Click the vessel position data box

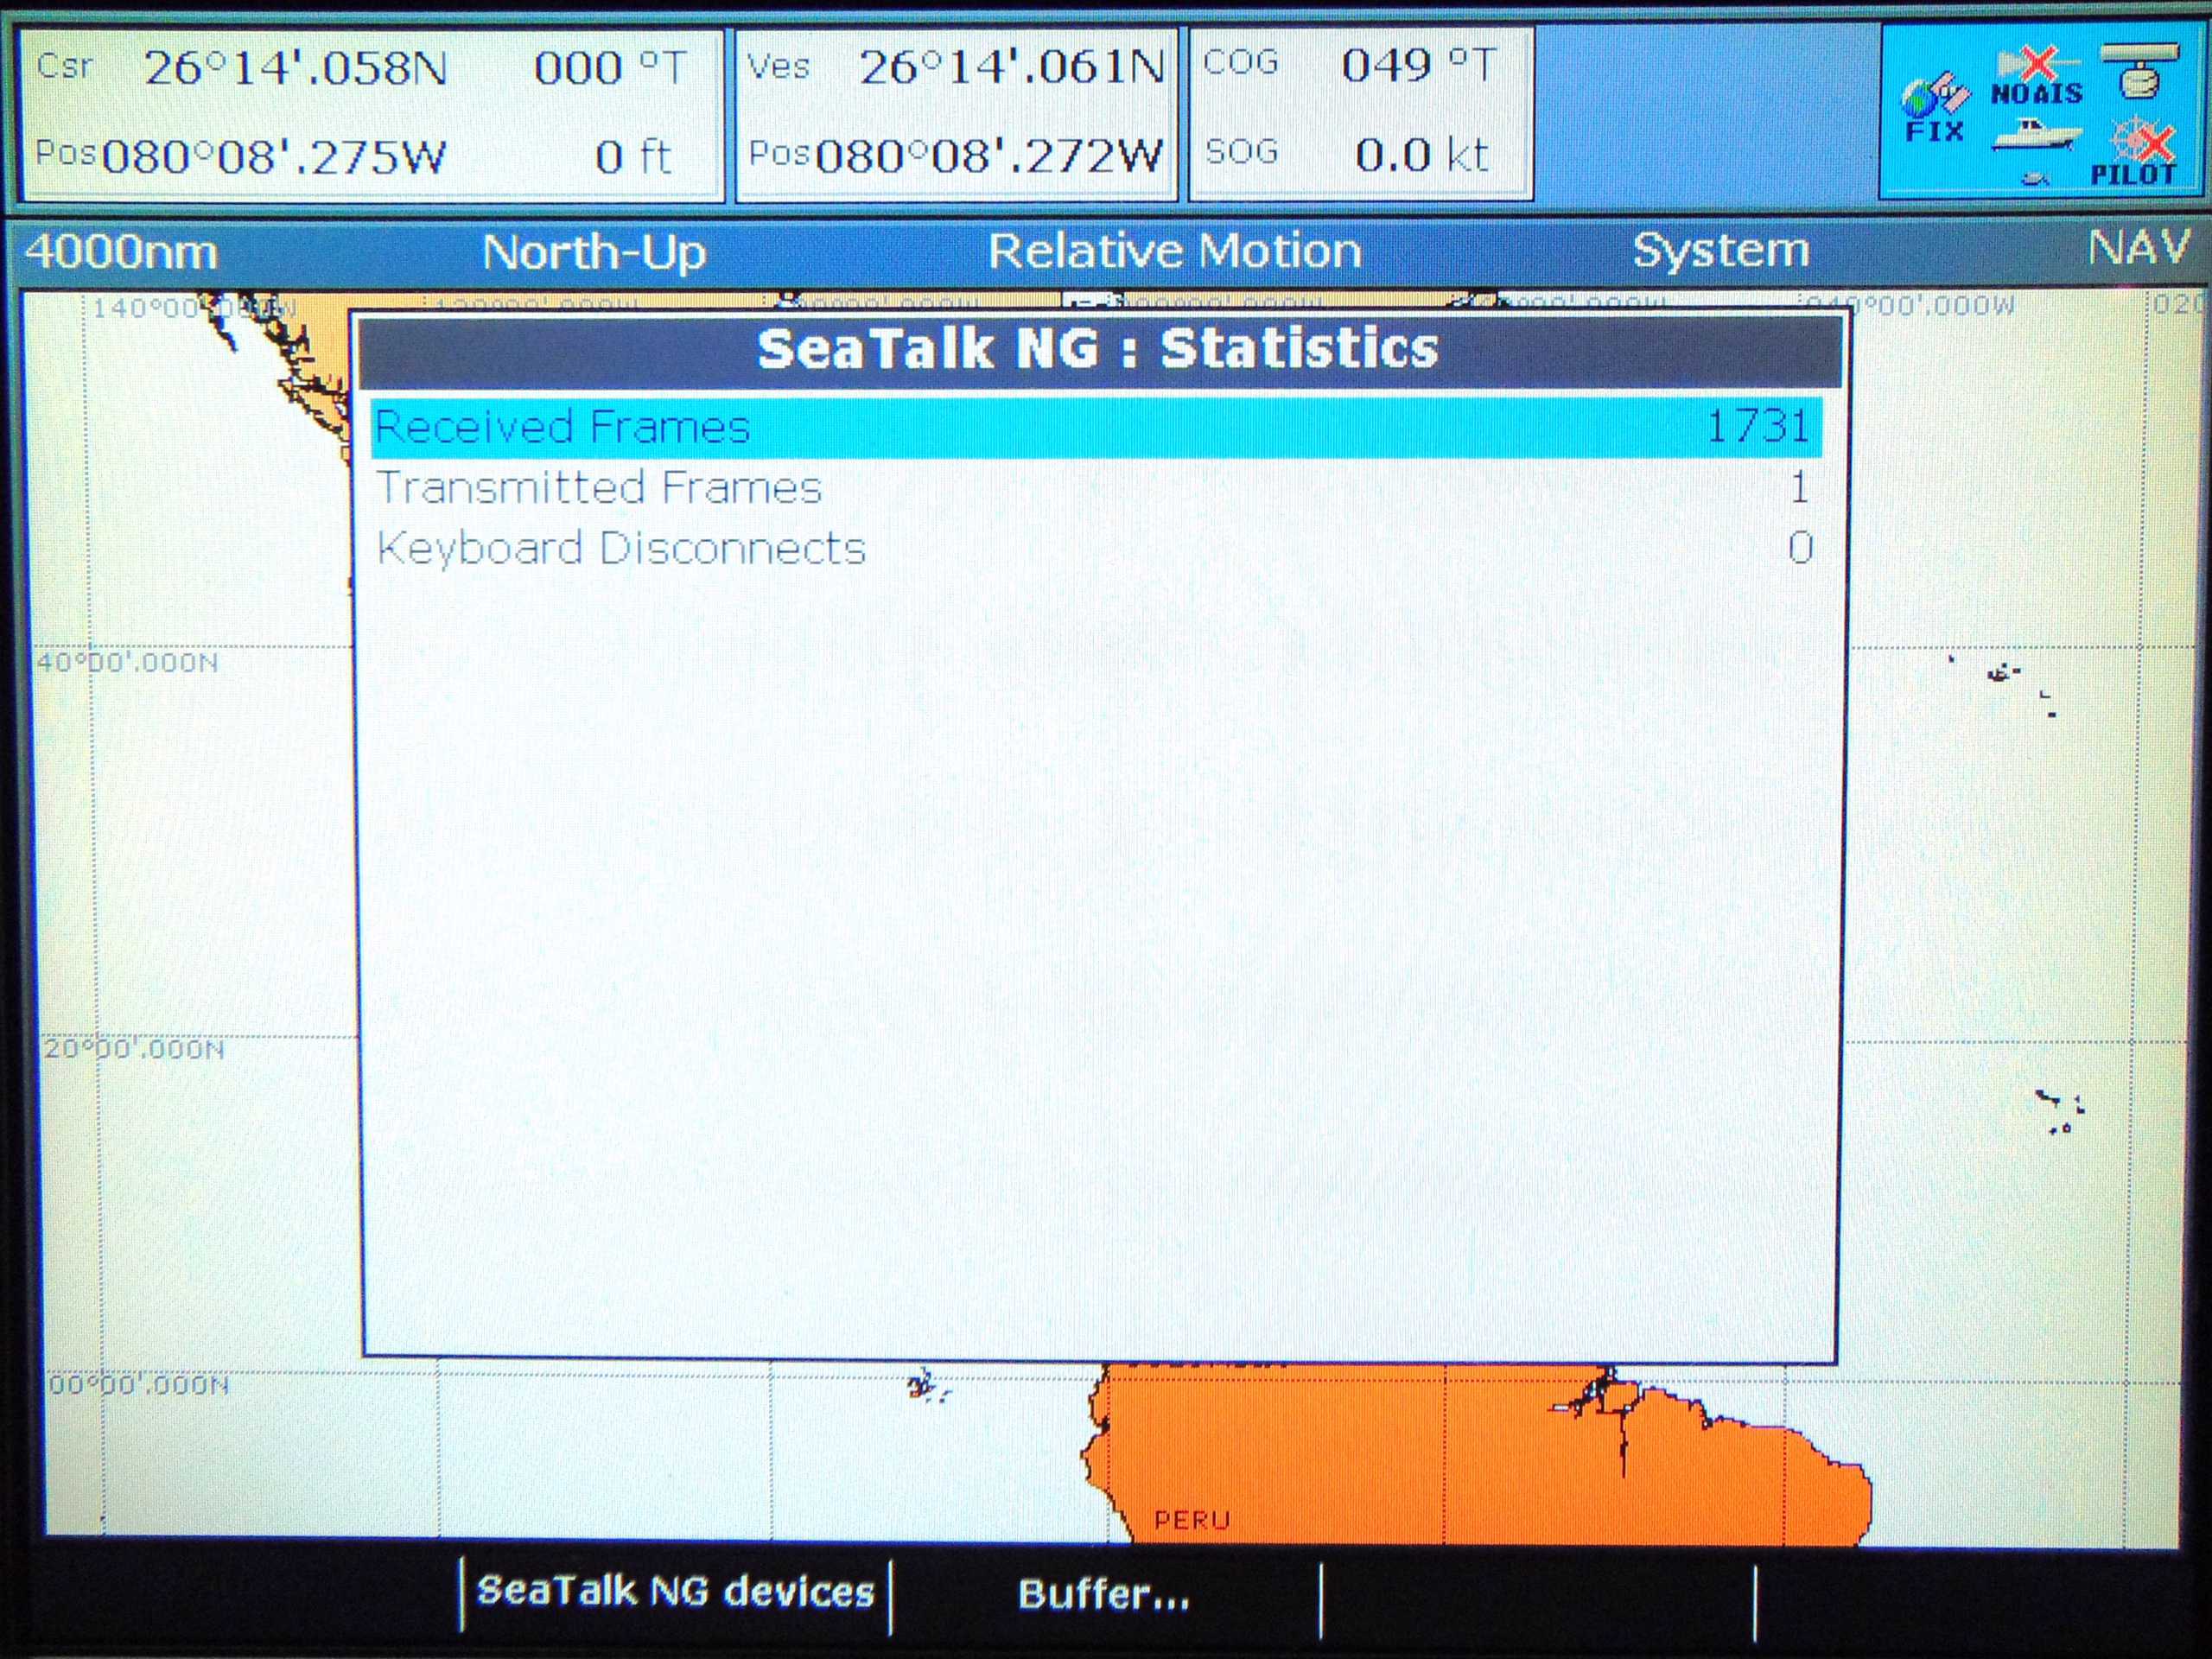point(956,113)
